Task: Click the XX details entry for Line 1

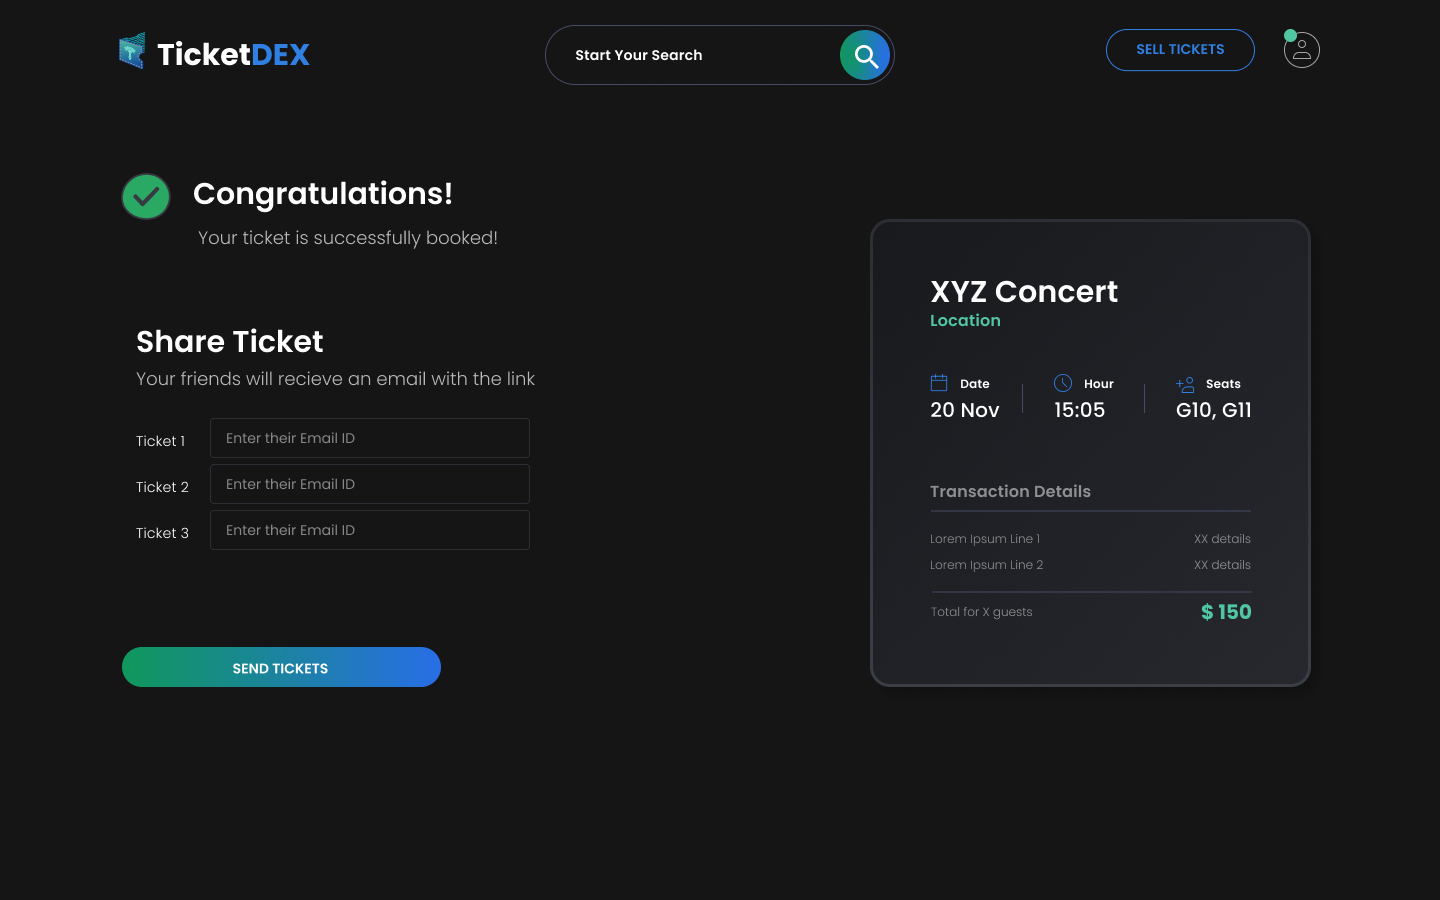Action: (1222, 538)
